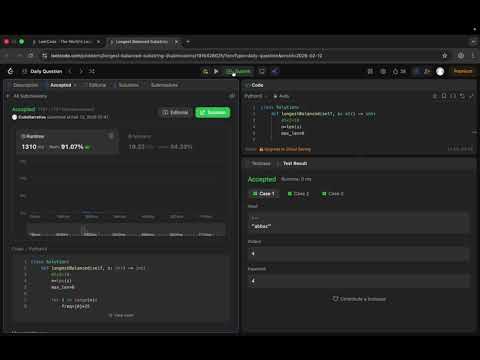
Task: Open the notes icon next to Submit
Action: (262, 71)
